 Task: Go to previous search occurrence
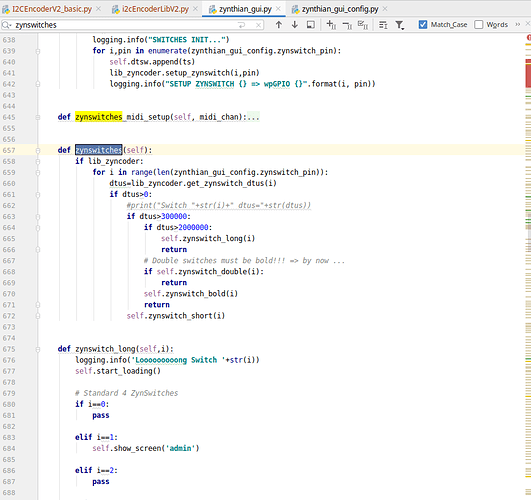tap(279, 25)
